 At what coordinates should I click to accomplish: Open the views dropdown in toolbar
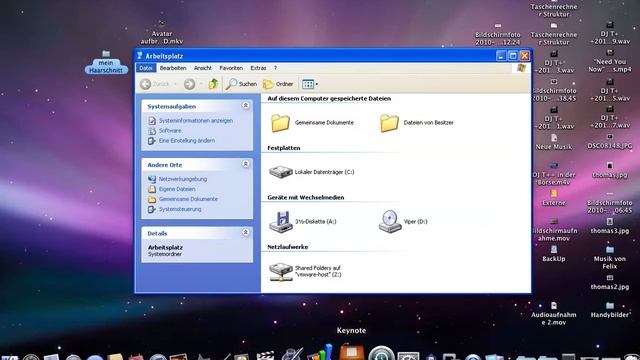click(310, 84)
